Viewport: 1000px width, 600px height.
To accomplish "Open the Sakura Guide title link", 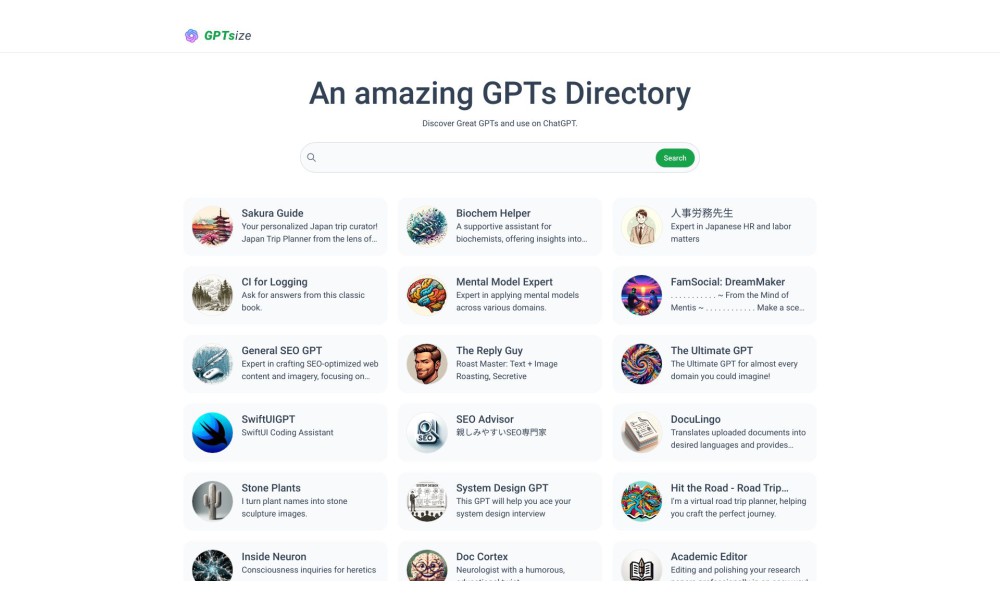I will click(272, 213).
